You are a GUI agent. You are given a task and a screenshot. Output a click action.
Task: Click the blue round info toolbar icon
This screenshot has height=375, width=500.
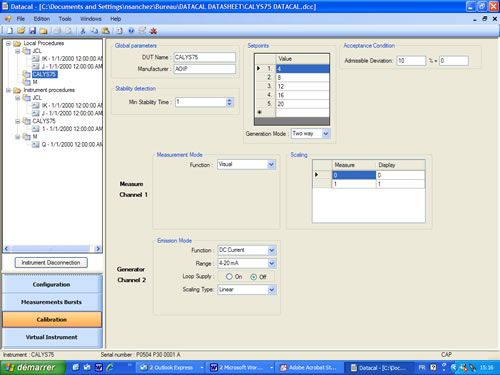tap(131, 31)
